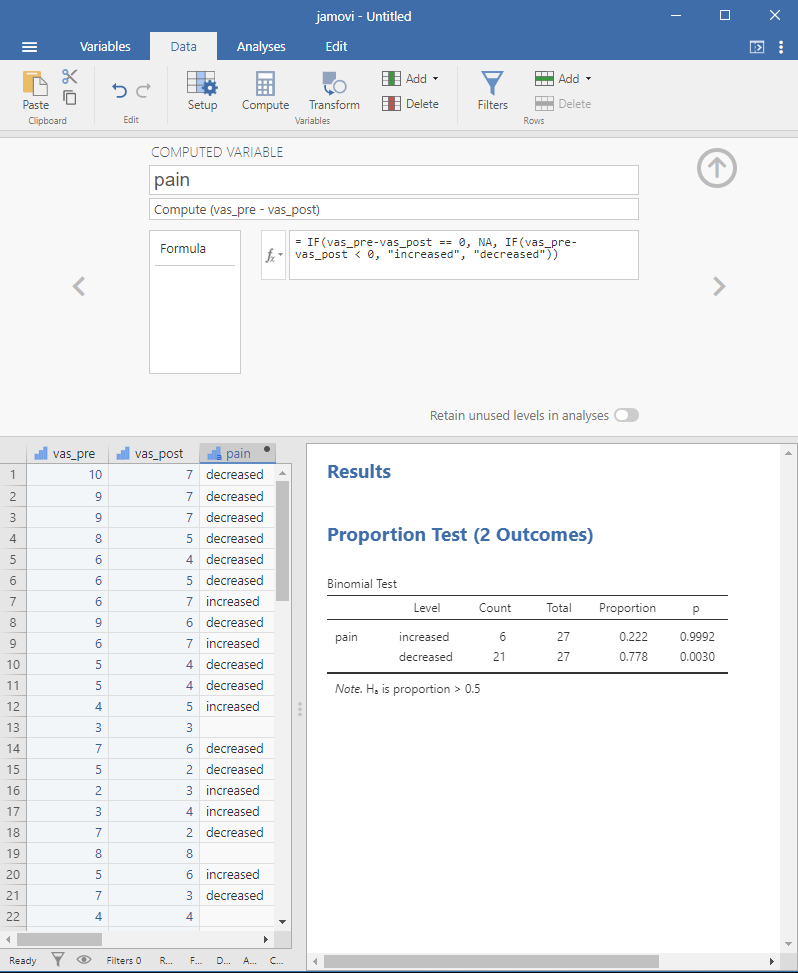Switch to the Analyses tab
The width and height of the screenshot is (798, 973).
(x=261, y=46)
